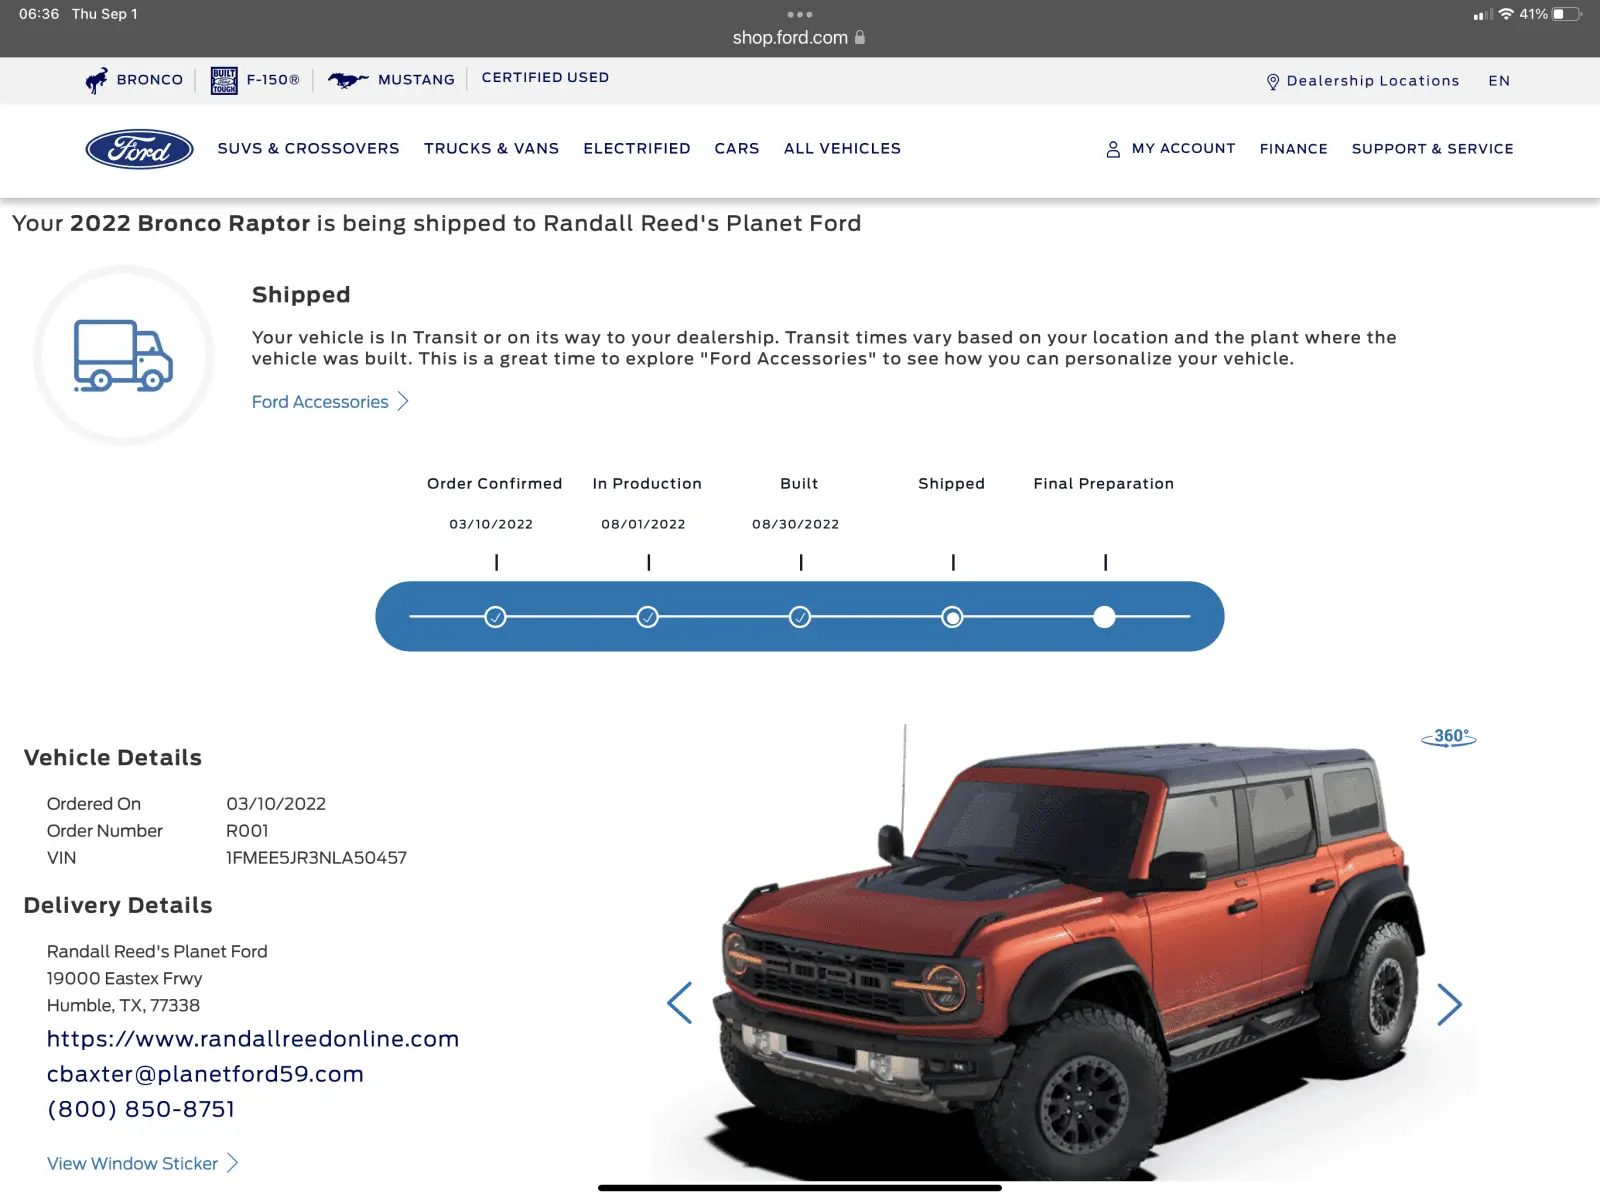
Task: Click the Shipped status heading
Action: coord(301,295)
